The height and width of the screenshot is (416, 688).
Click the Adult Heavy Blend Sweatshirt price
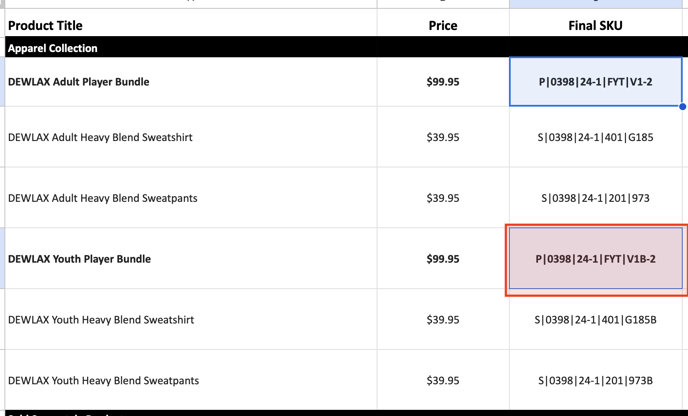point(442,137)
